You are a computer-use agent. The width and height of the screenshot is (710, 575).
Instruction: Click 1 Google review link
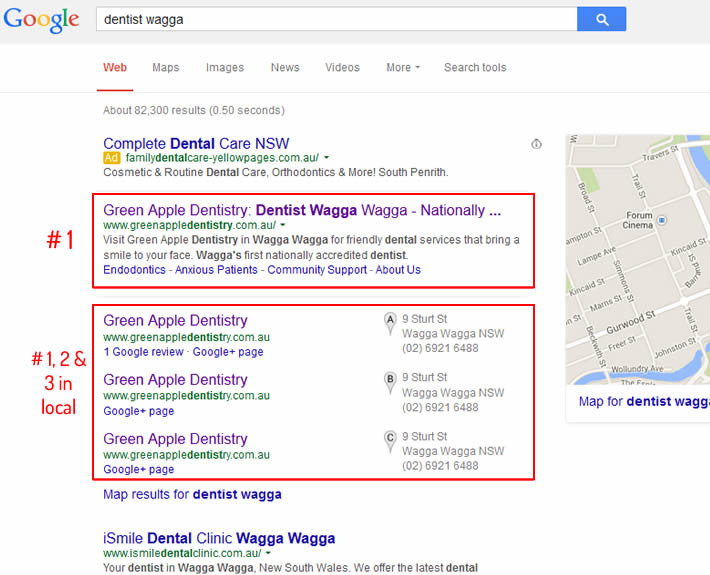(x=144, y=352)
